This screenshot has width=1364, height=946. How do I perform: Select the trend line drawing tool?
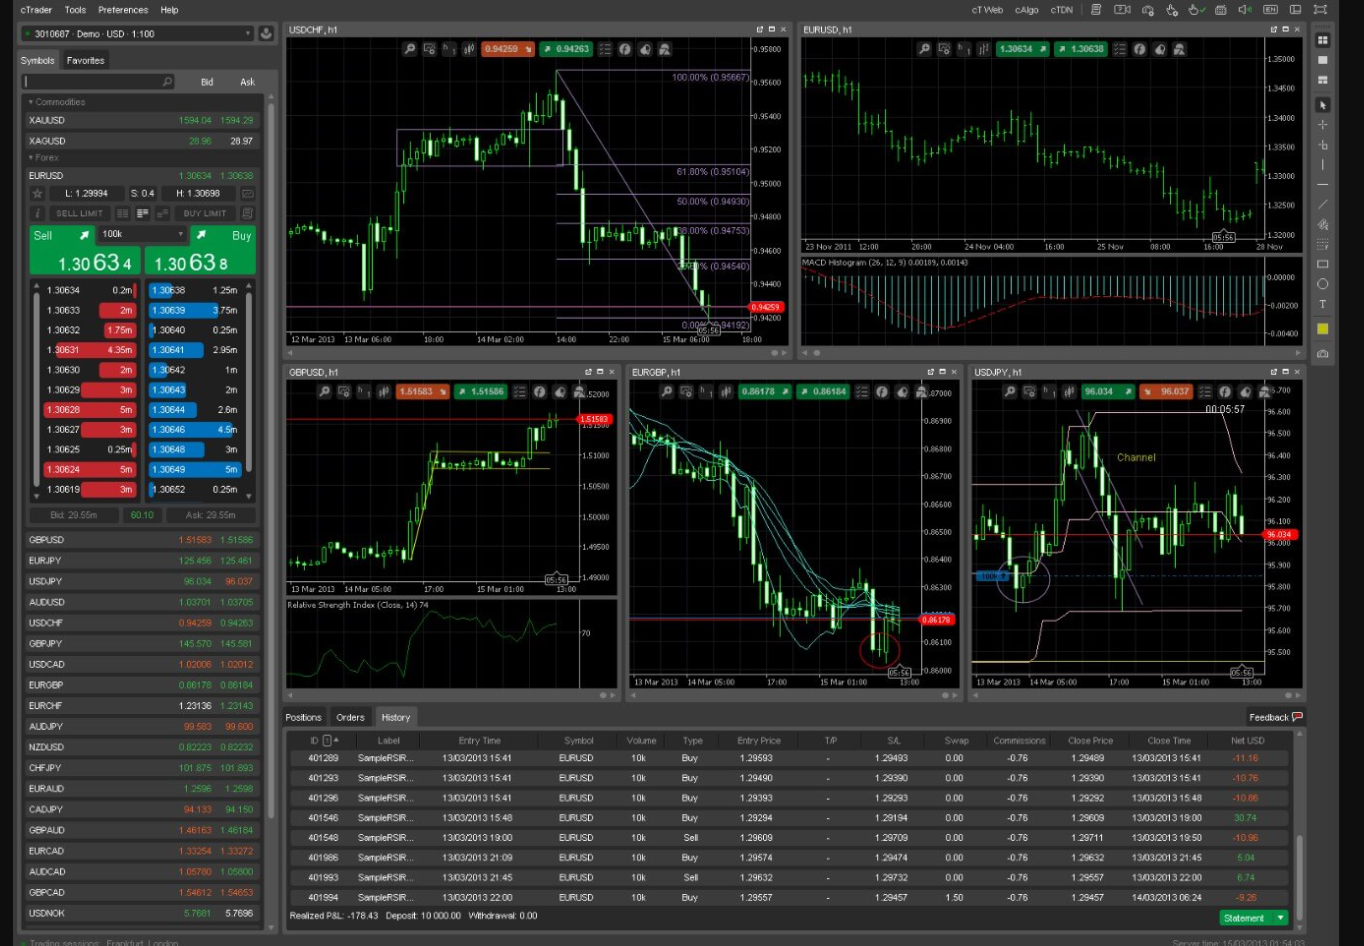coord(1322,205)
